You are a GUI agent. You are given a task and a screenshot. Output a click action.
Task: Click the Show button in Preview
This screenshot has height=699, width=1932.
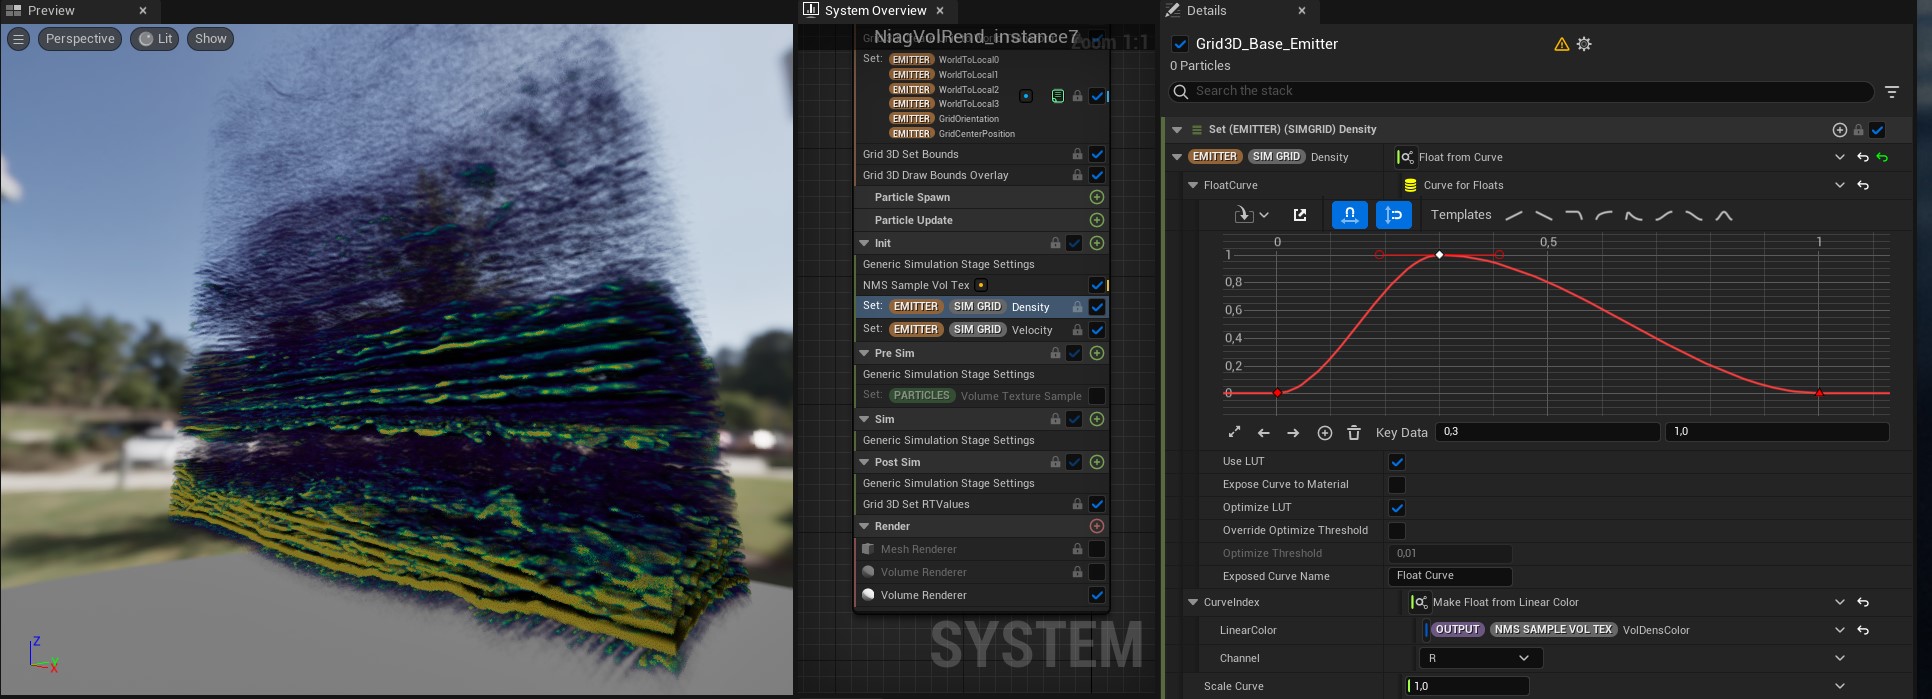coord(211,39)
